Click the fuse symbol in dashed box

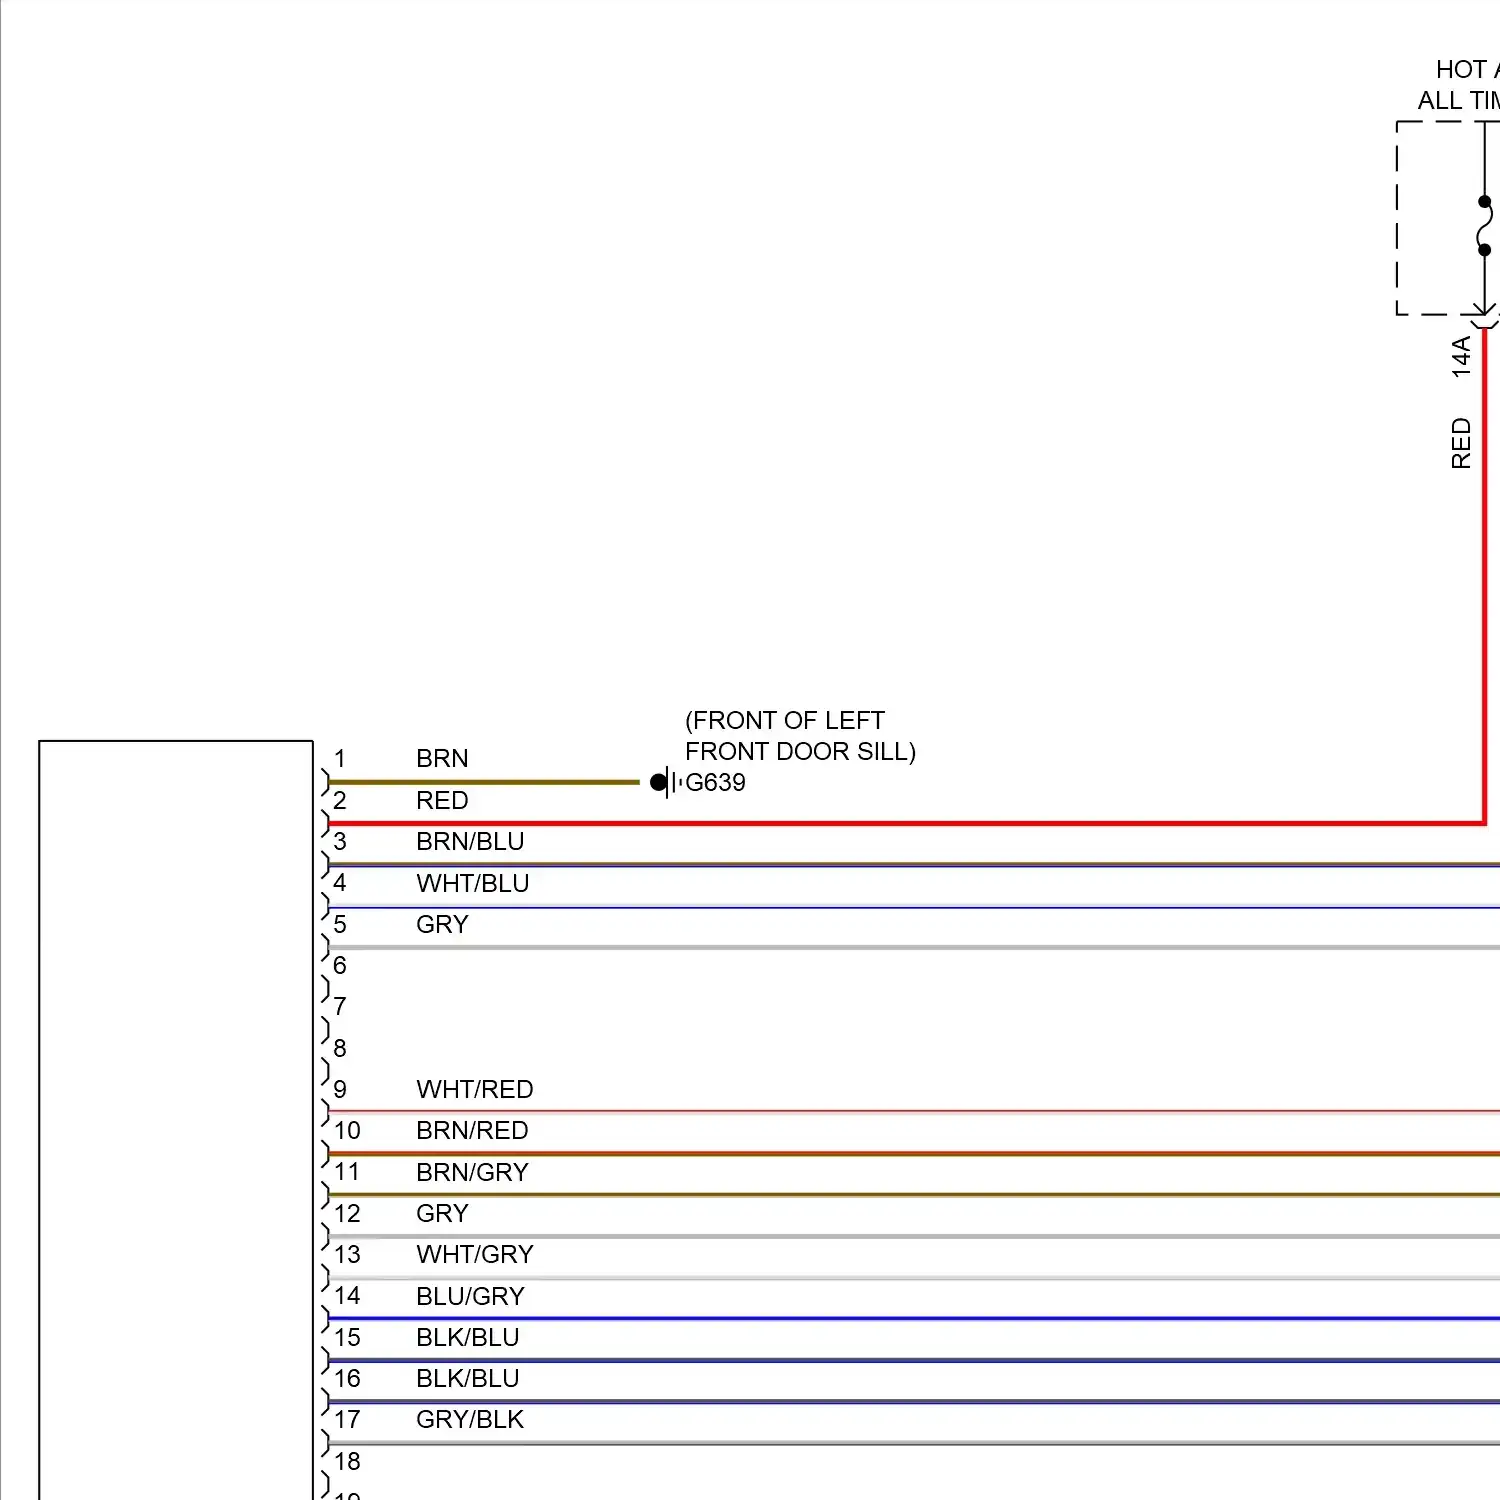1485,226
